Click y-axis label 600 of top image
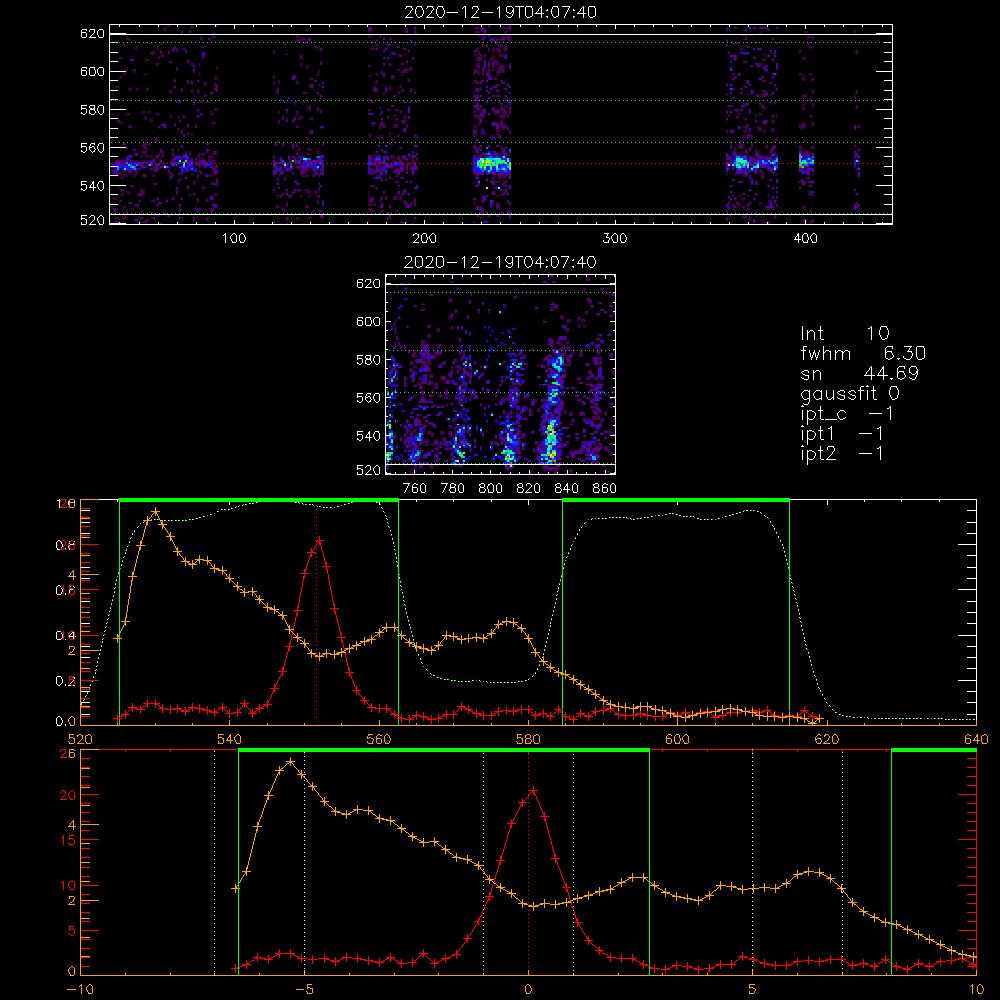The width and height of the screenshot is (1000, 1000). click(92, 71)
